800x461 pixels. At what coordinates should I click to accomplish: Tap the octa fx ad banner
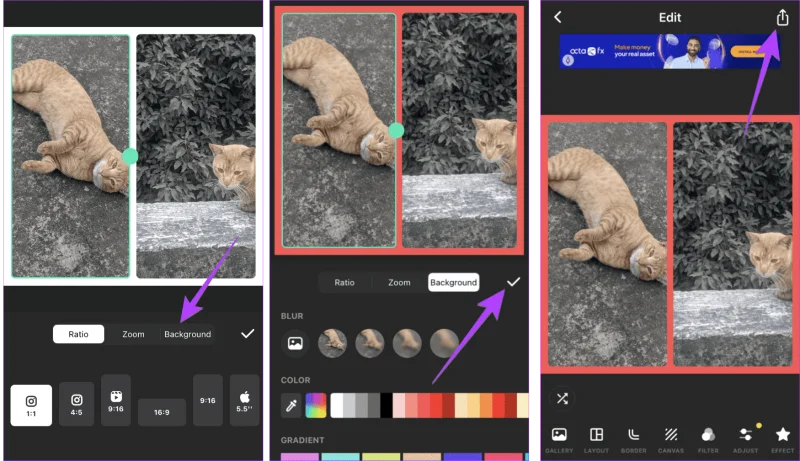coord(669,51)
